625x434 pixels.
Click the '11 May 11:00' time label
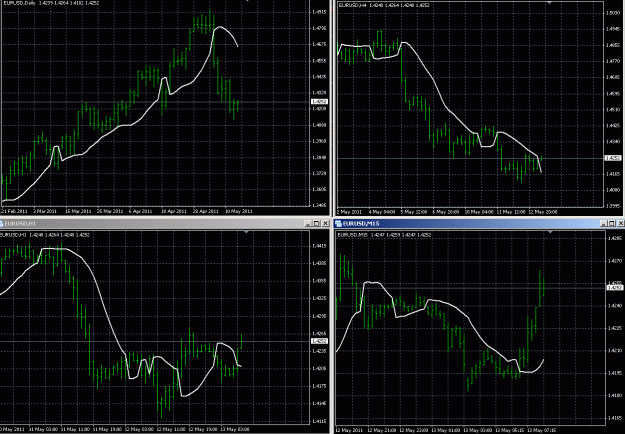pos(76,430)
